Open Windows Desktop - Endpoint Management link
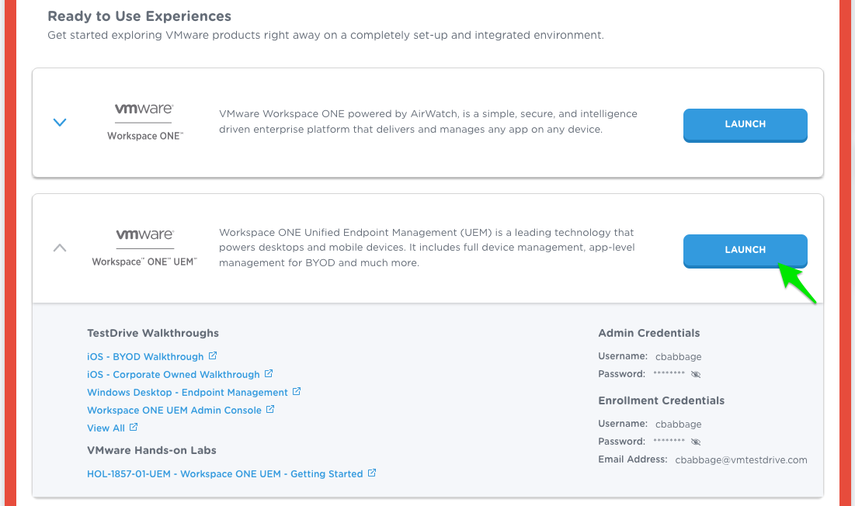 tap(187, 393)
